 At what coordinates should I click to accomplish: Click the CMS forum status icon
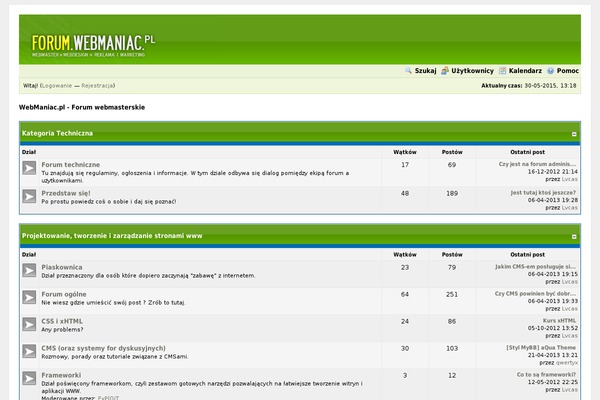click(29, 351)
